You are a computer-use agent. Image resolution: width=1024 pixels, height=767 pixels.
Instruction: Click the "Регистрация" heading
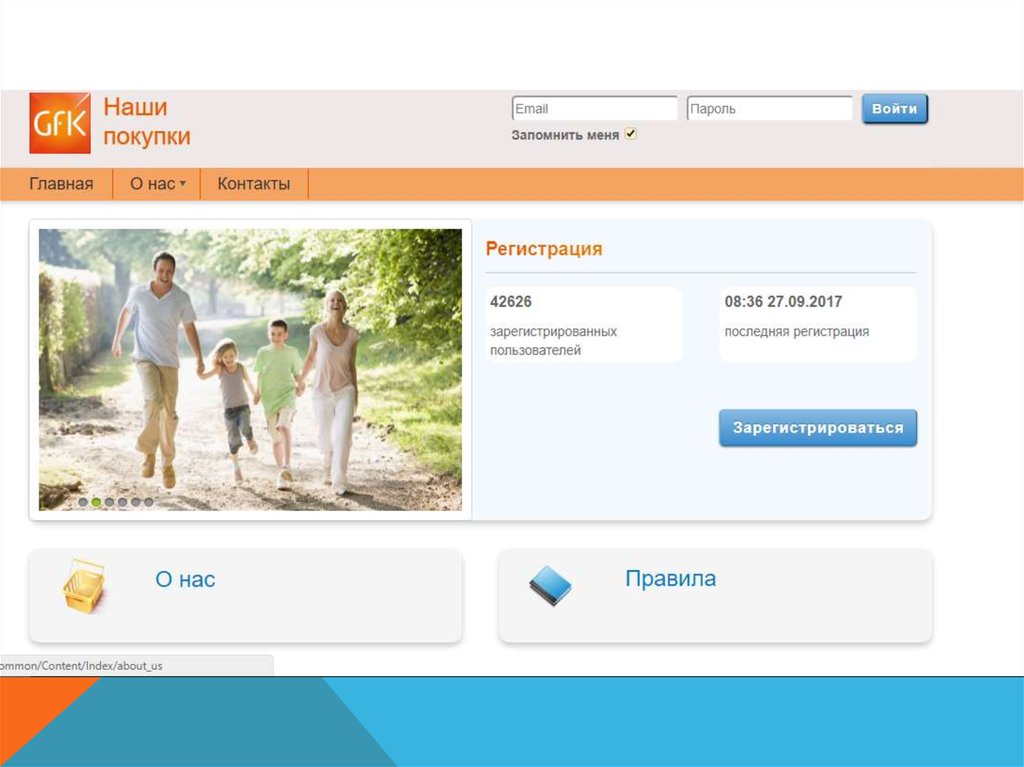pyautogui.click(x=544, y=249)
